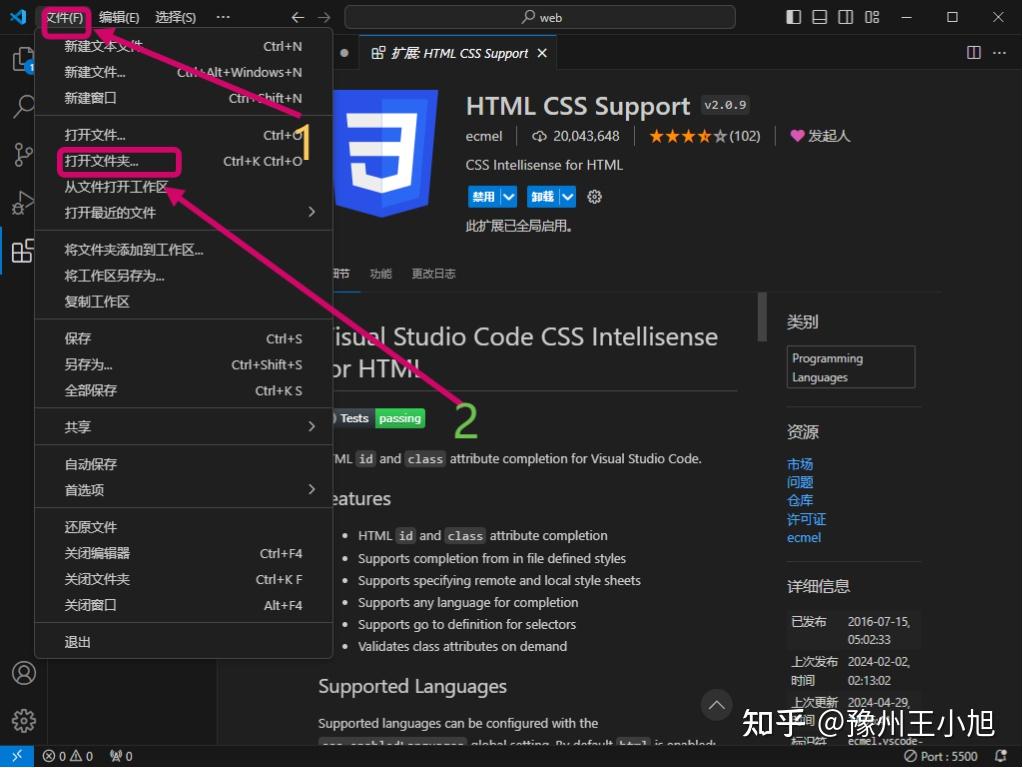Screen dimensions: 1023x768
Task: Toggle the secondary sidebar visibility
Action: (x=845, y=17)
